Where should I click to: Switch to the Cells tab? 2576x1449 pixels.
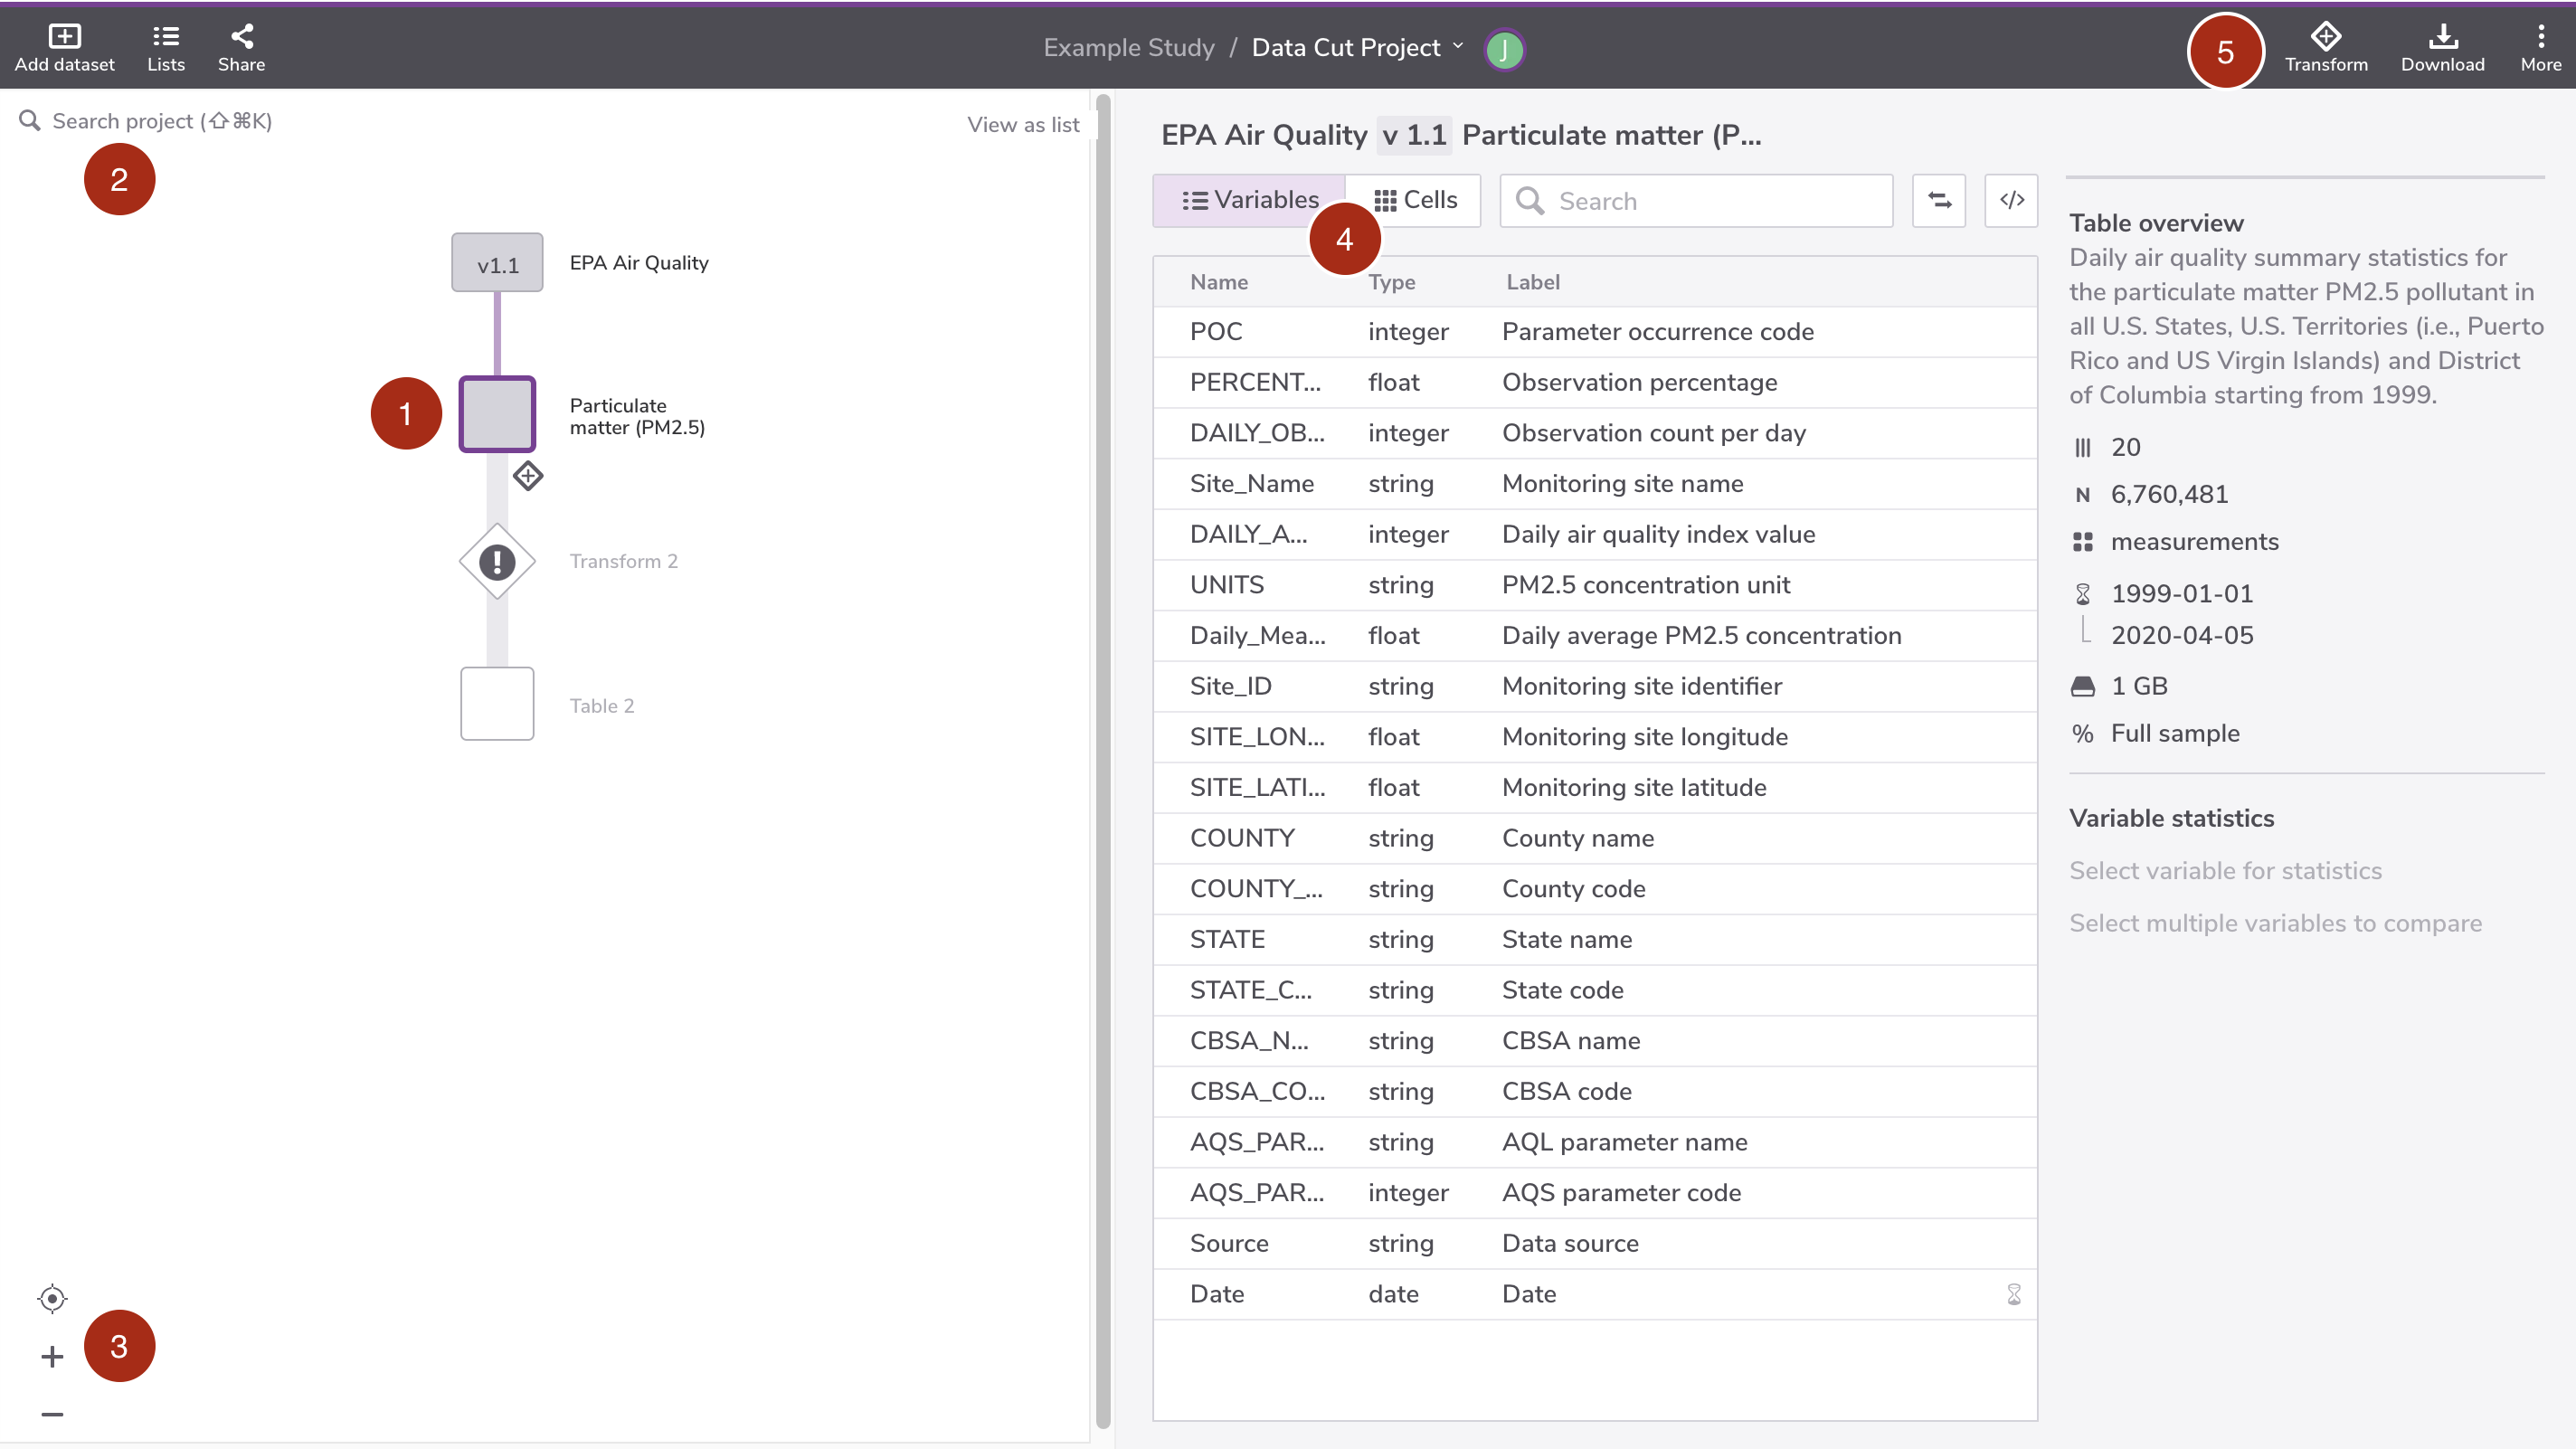click(1413, 200)
